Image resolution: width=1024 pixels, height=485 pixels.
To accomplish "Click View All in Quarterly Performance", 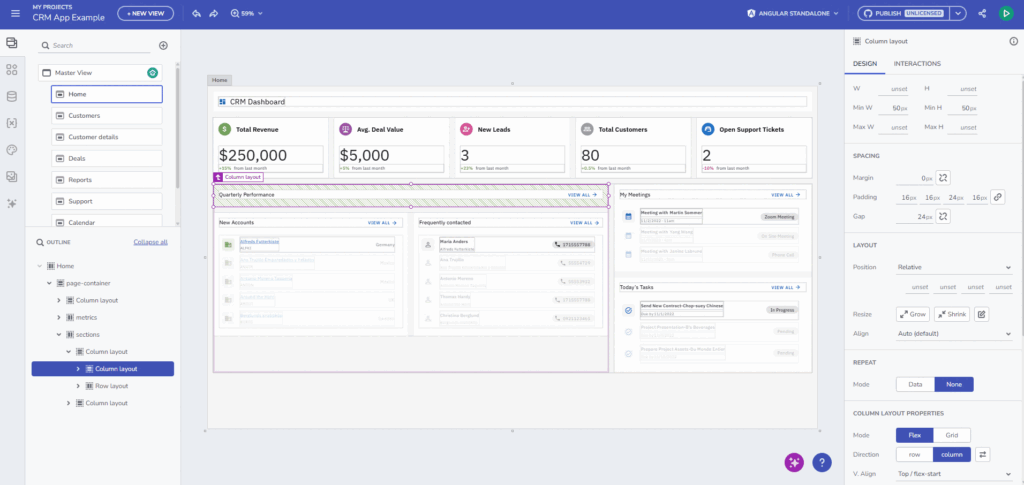I will (x=583, y=195).
